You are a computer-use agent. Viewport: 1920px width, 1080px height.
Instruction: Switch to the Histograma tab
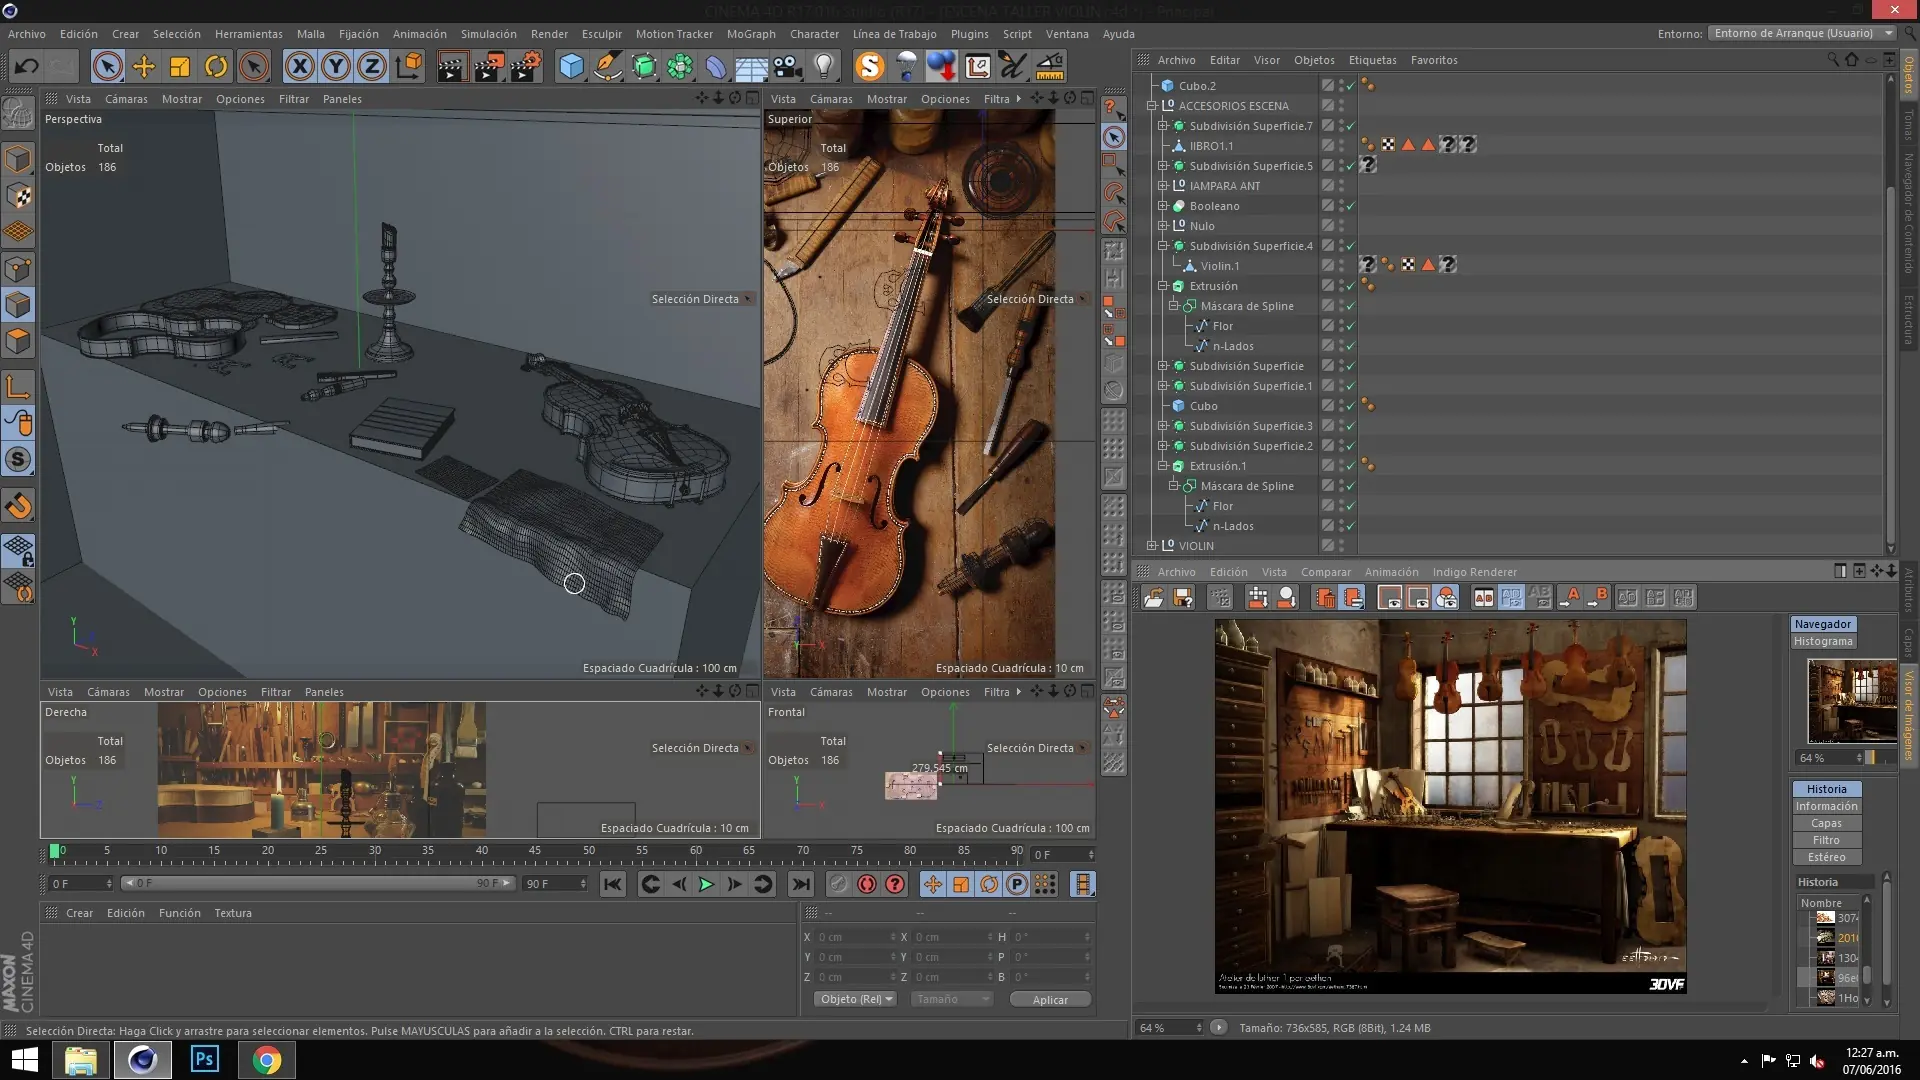1823,641
